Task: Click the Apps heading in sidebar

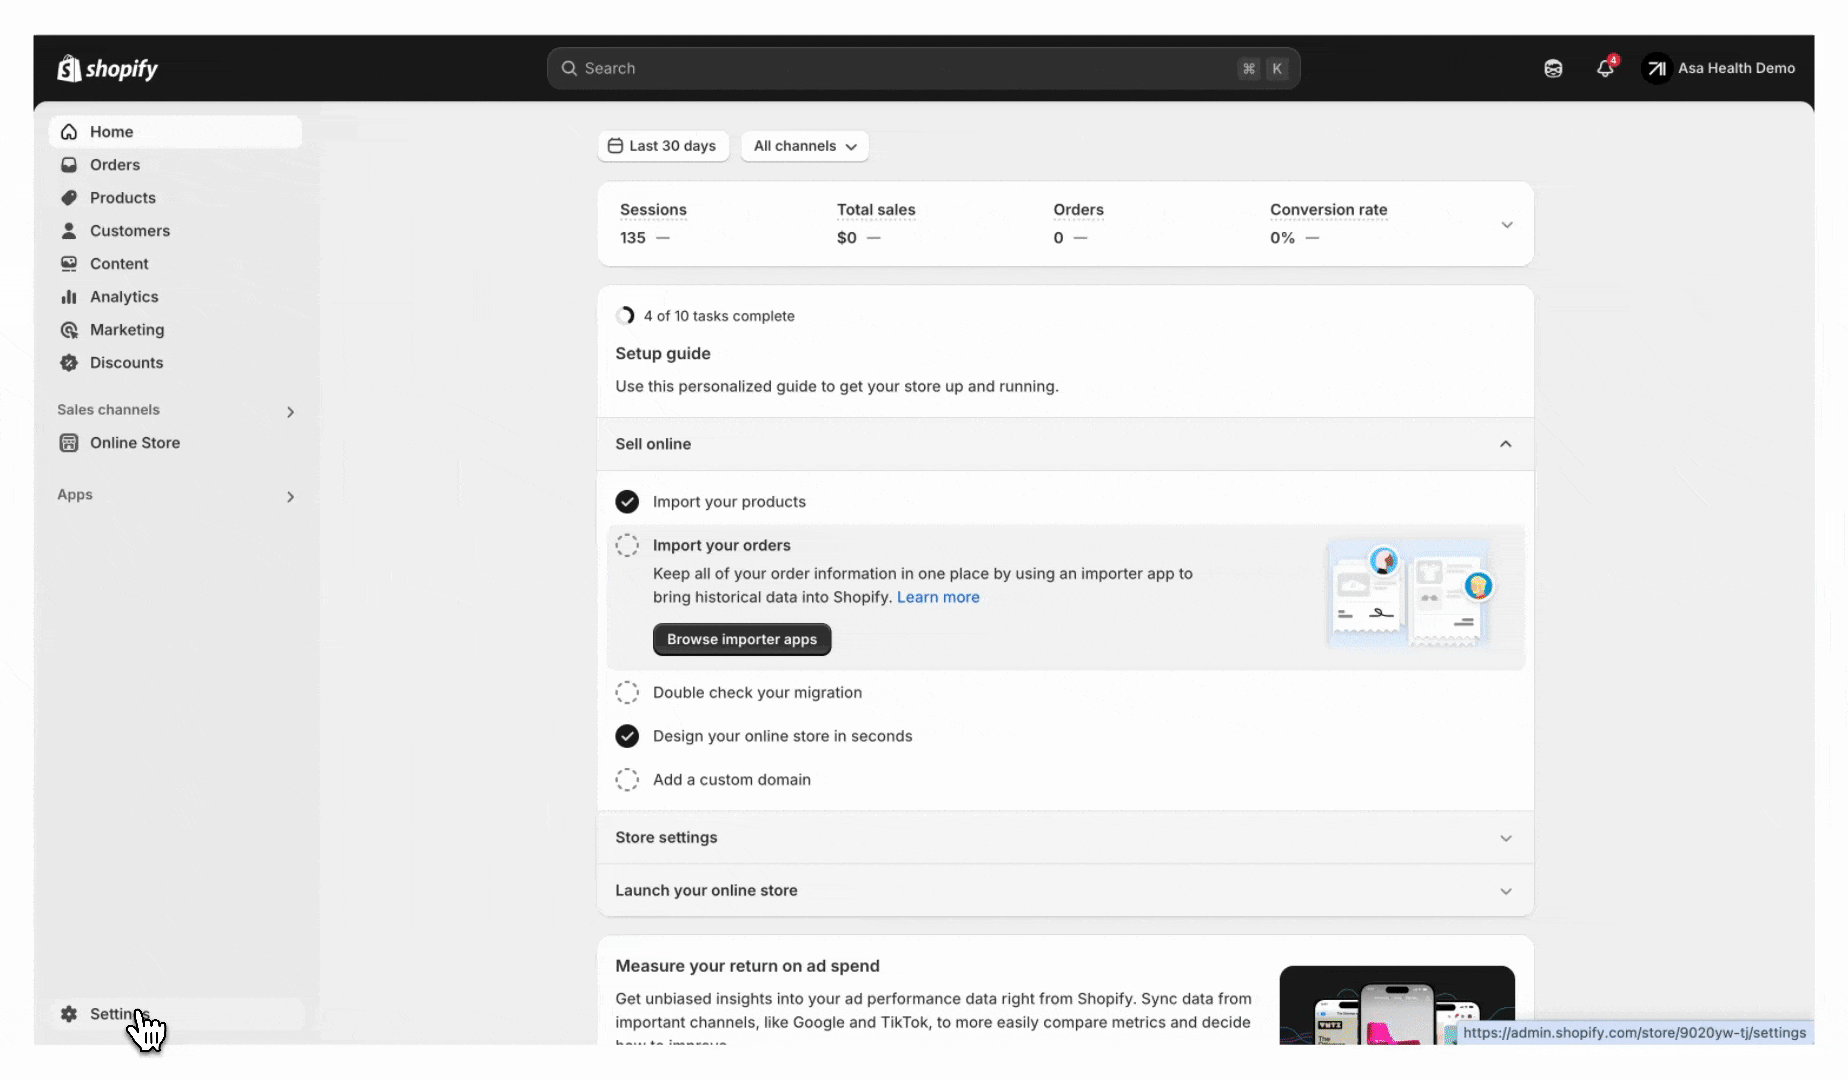Action: tap(75, 495)
